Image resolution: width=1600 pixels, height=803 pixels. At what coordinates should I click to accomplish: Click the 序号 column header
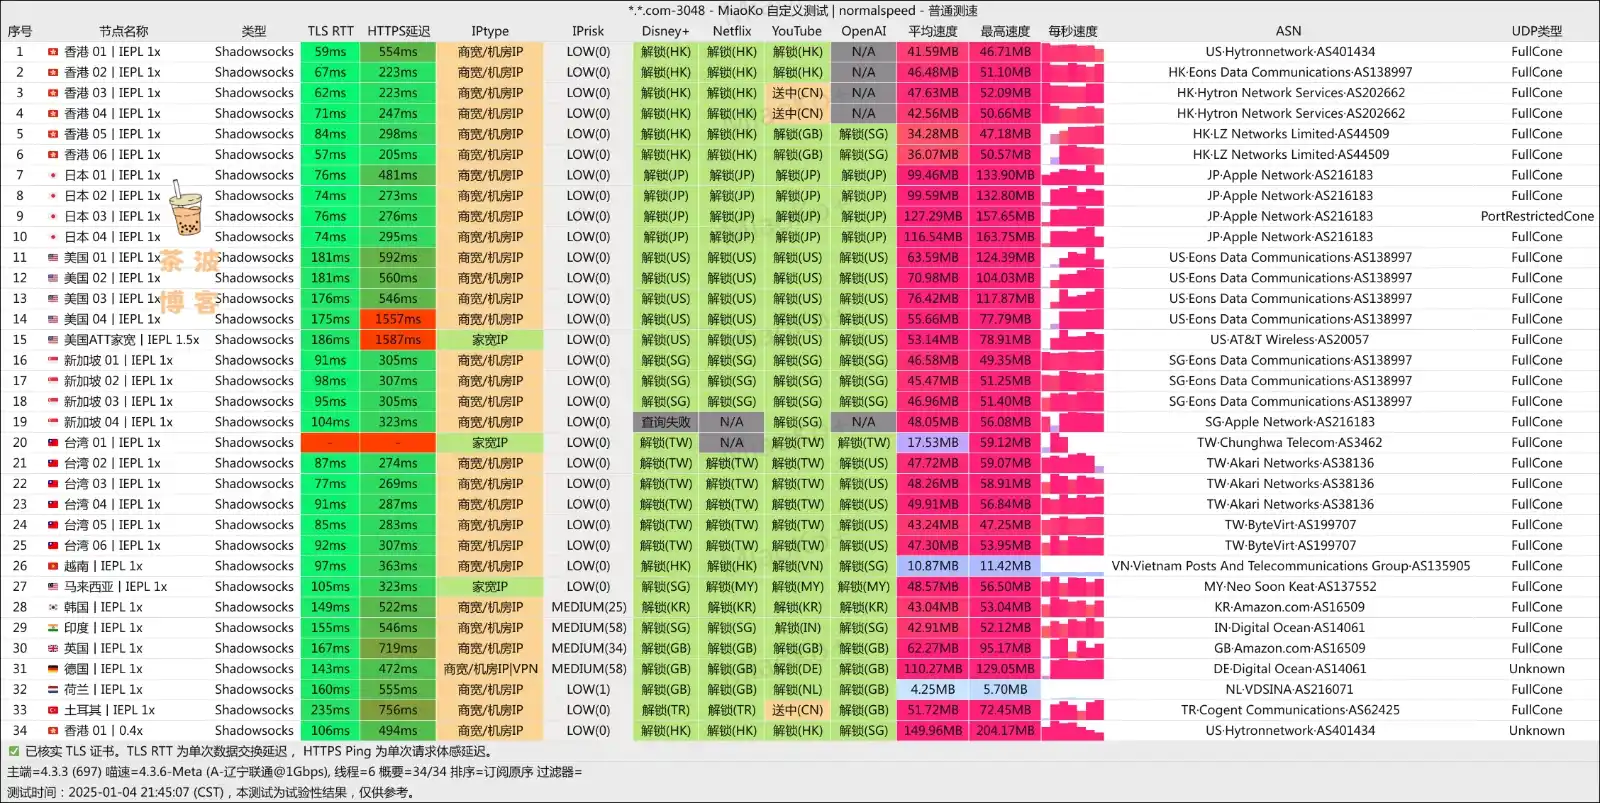(x=20, y=31)
